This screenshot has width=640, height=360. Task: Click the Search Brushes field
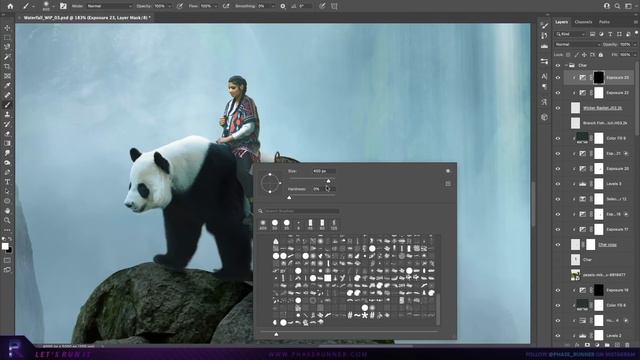tap(302, 211)
